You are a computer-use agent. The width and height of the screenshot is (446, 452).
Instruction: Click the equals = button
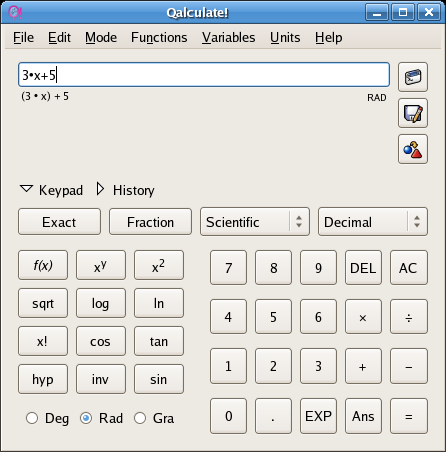[x=409, y=416]
